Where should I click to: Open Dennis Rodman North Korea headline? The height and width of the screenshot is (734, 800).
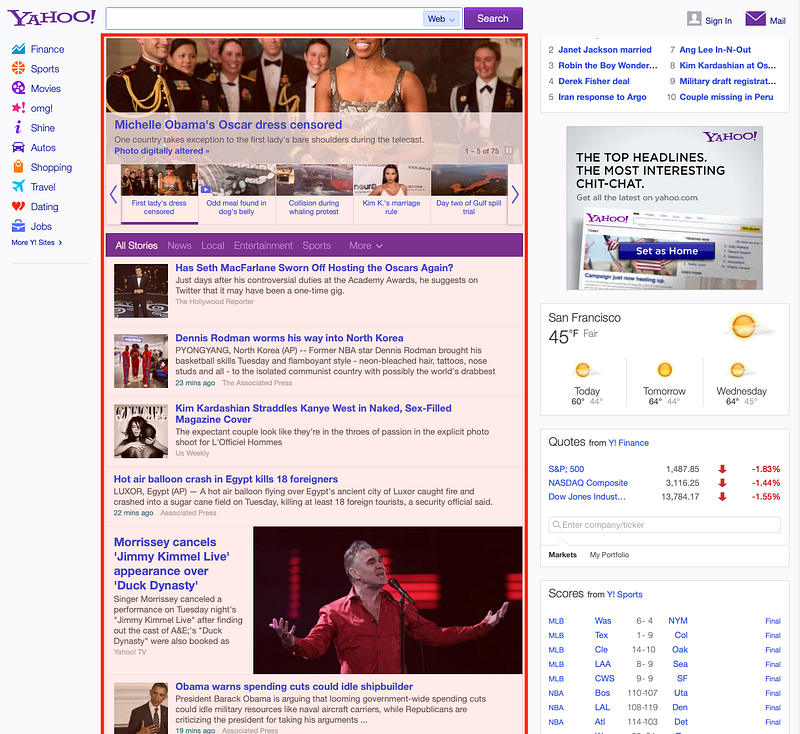(x=289, y=338)
